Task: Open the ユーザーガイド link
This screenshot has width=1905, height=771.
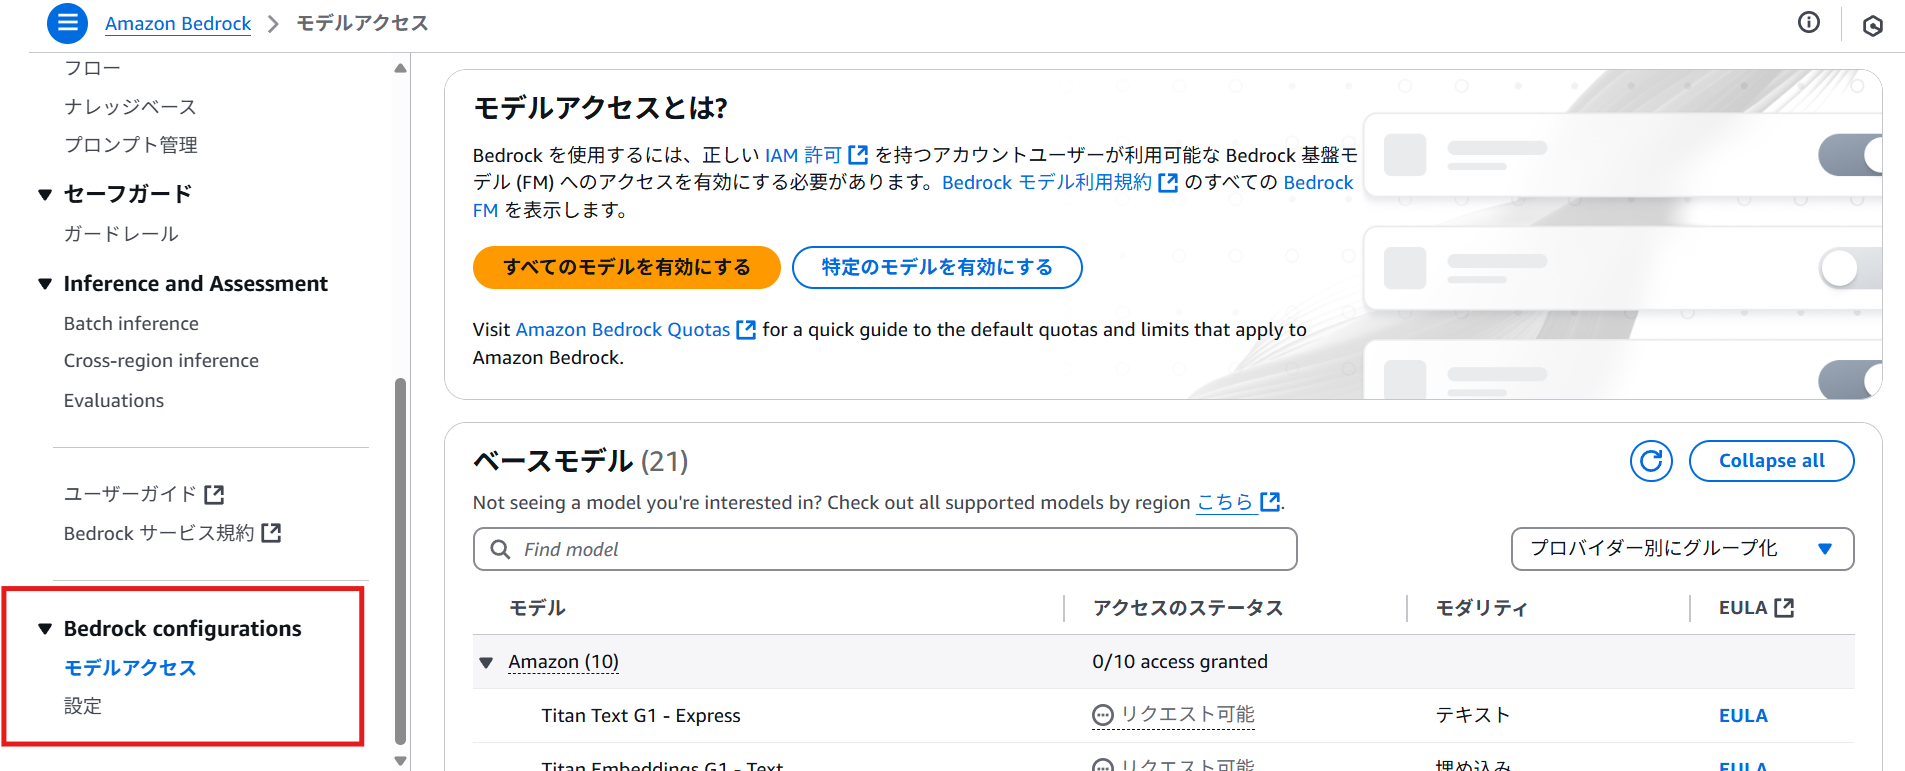Action: [x=131, y=494]
